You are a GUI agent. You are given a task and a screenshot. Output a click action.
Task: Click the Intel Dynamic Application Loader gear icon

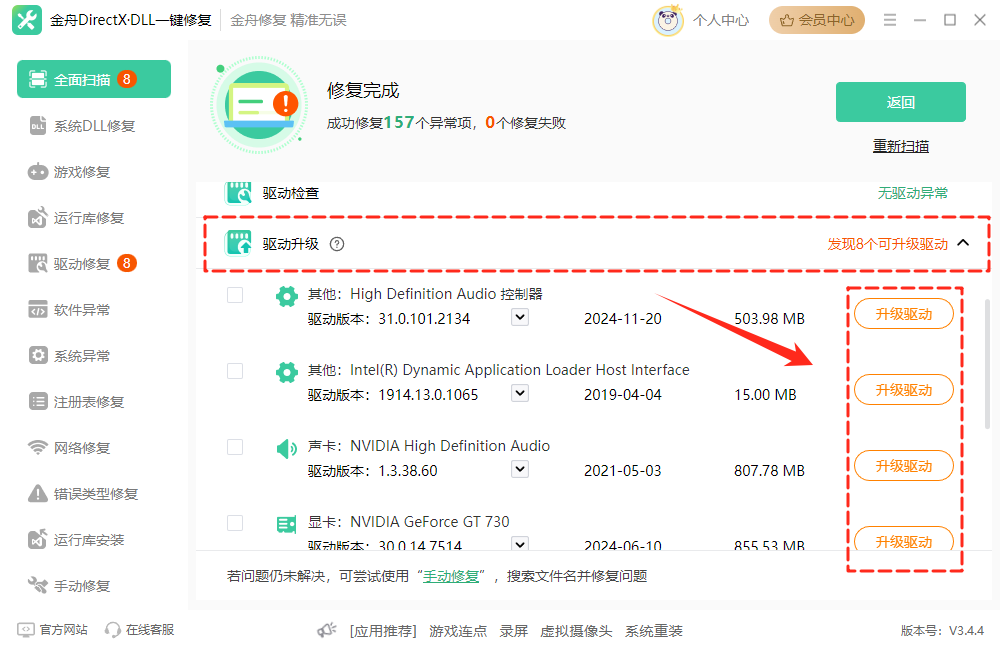tap(286, 372)
